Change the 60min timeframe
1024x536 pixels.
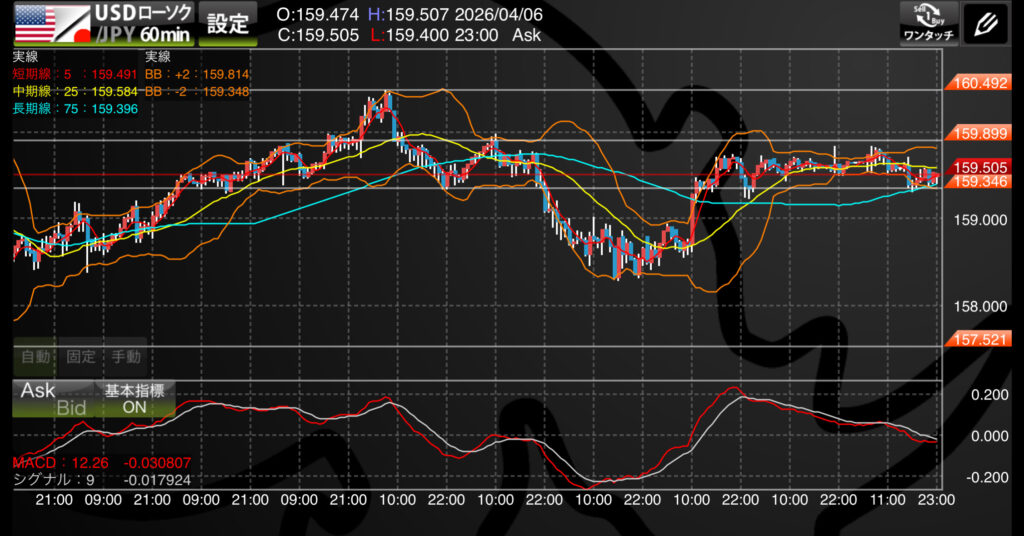click(166, 35)
